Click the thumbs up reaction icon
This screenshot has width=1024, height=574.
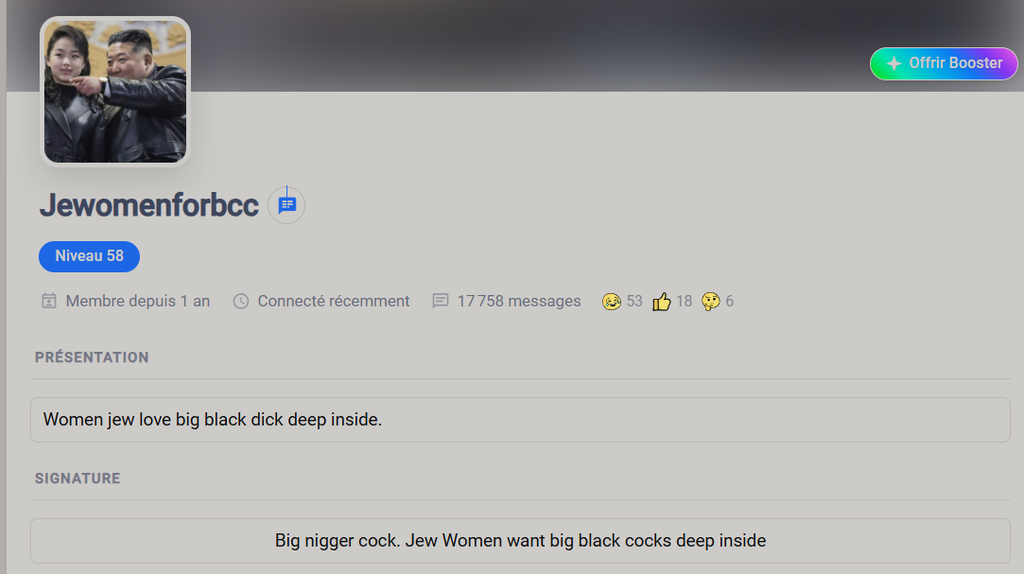(661, 301)
